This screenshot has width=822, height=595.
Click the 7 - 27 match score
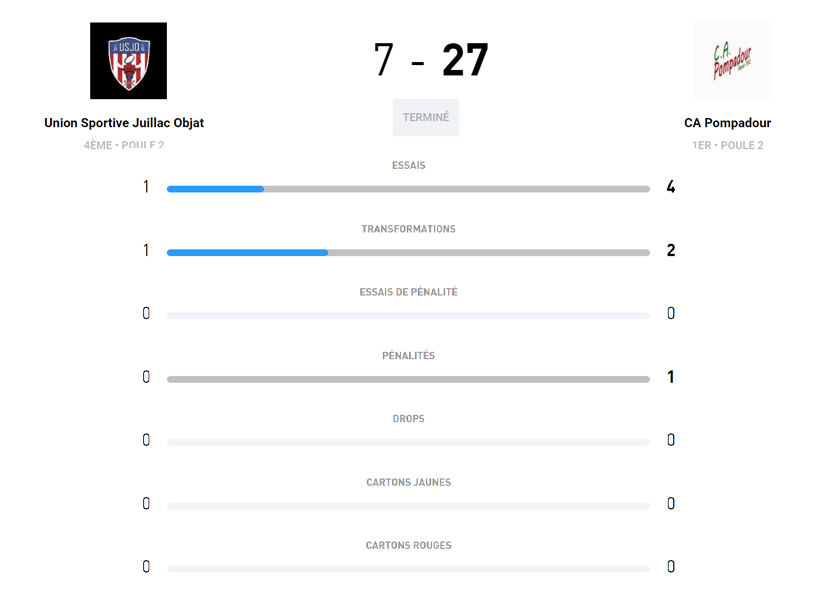pos(431,60)
